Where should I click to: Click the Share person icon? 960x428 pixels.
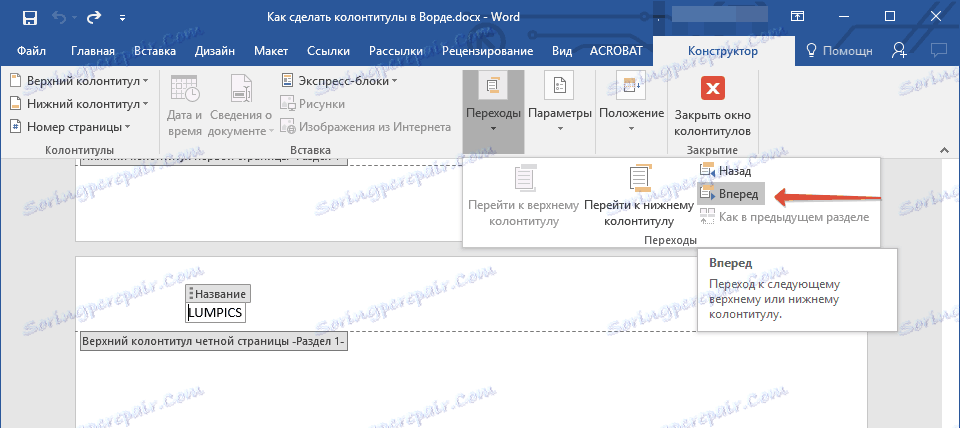pos(899,51)
